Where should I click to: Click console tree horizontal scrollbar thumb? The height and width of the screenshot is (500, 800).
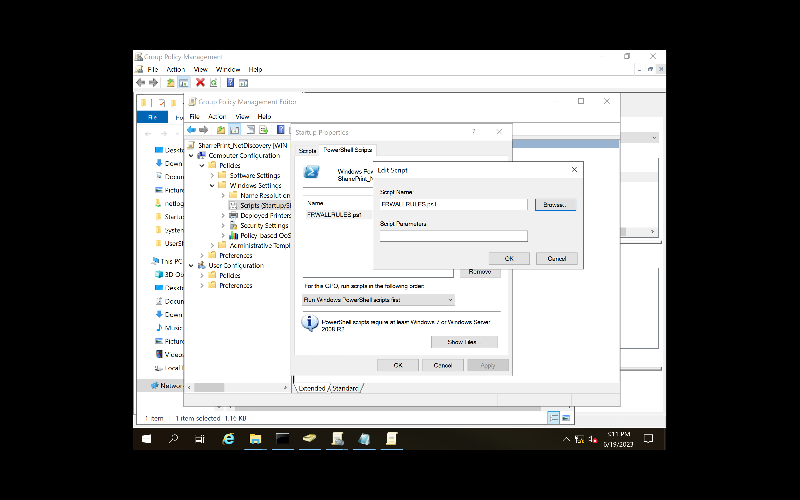coord(209,387)
